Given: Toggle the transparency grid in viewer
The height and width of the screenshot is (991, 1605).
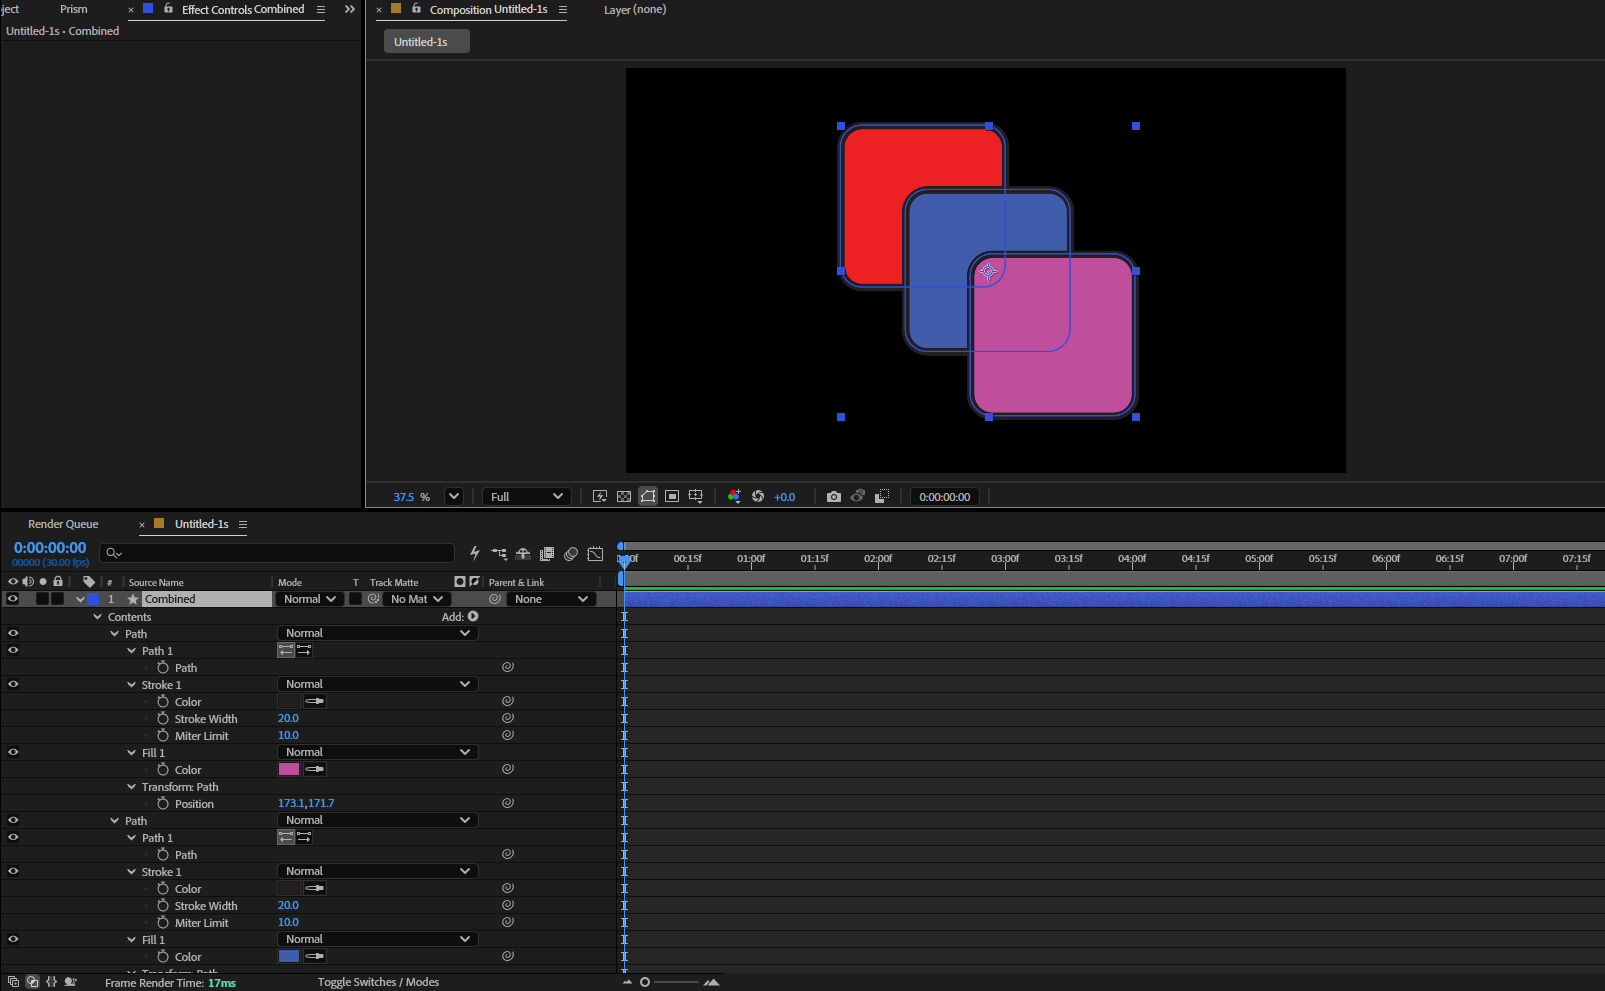Looking at the screenshot, I should tap(624, 497).
